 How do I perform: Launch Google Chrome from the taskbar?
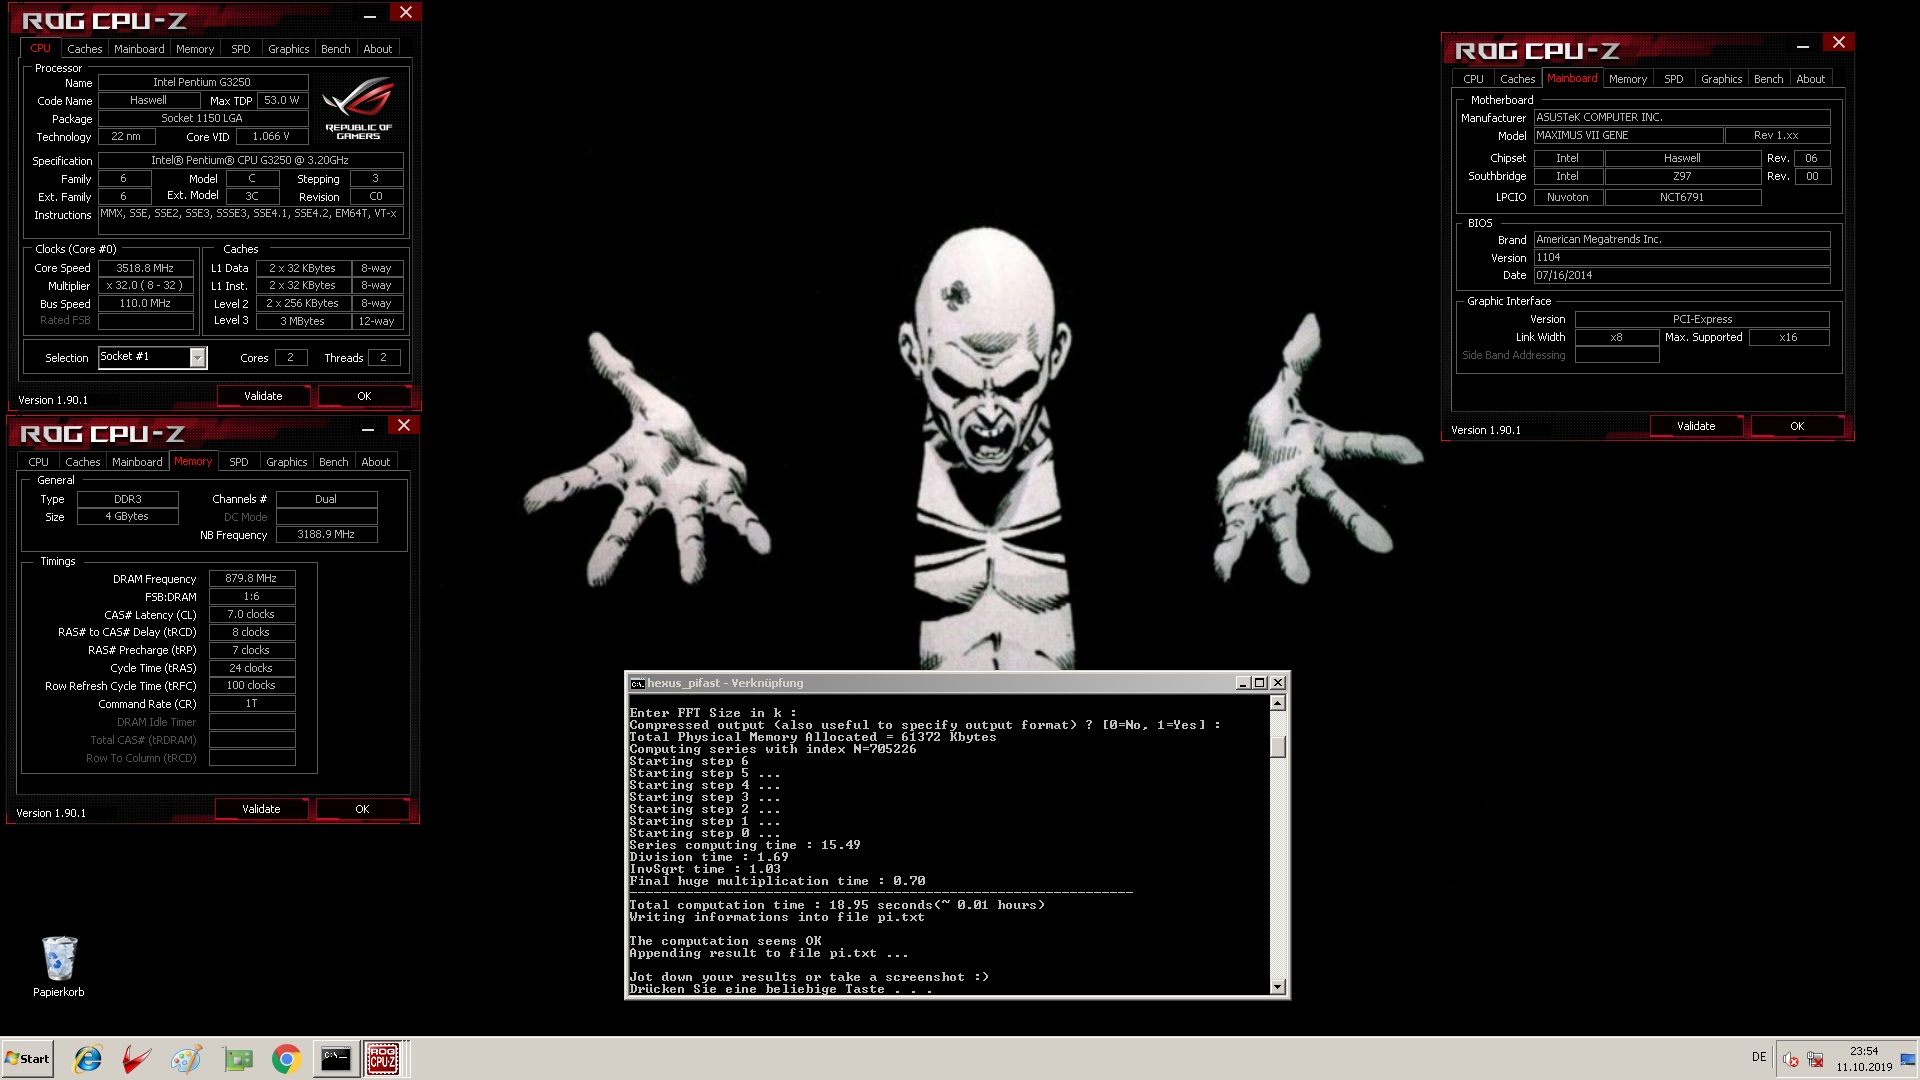pos(286,1059)
